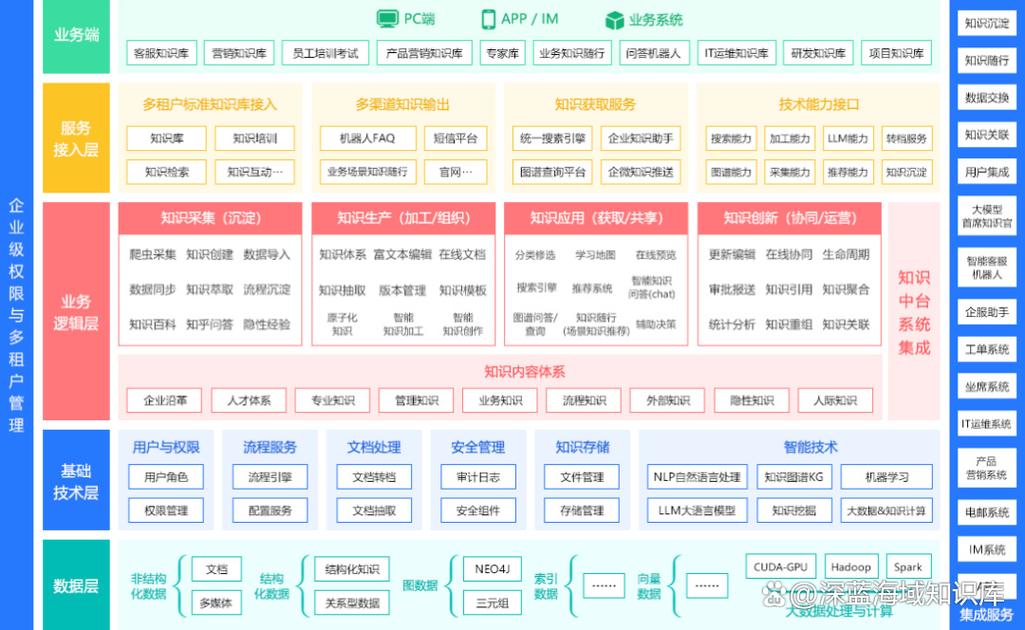Open the 问答机器人 box
The height and width of the screenshot is (630, 1025).
click(x=652, y=54)
